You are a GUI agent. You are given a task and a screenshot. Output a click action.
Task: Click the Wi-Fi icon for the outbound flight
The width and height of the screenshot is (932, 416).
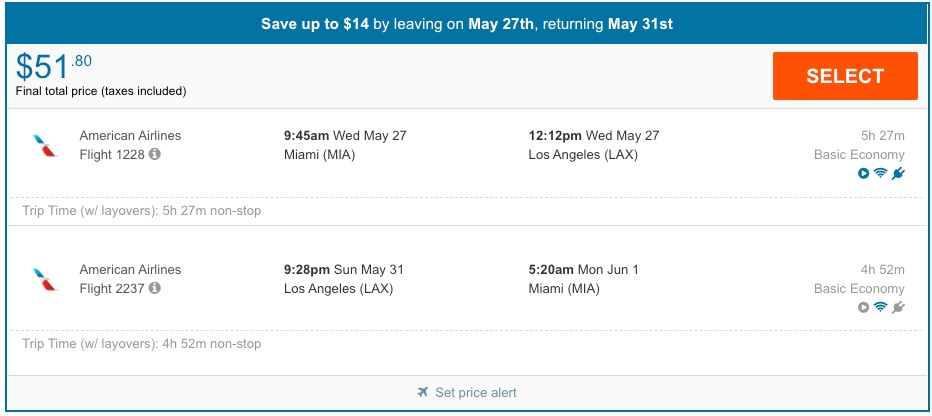[x=880, y=174]
